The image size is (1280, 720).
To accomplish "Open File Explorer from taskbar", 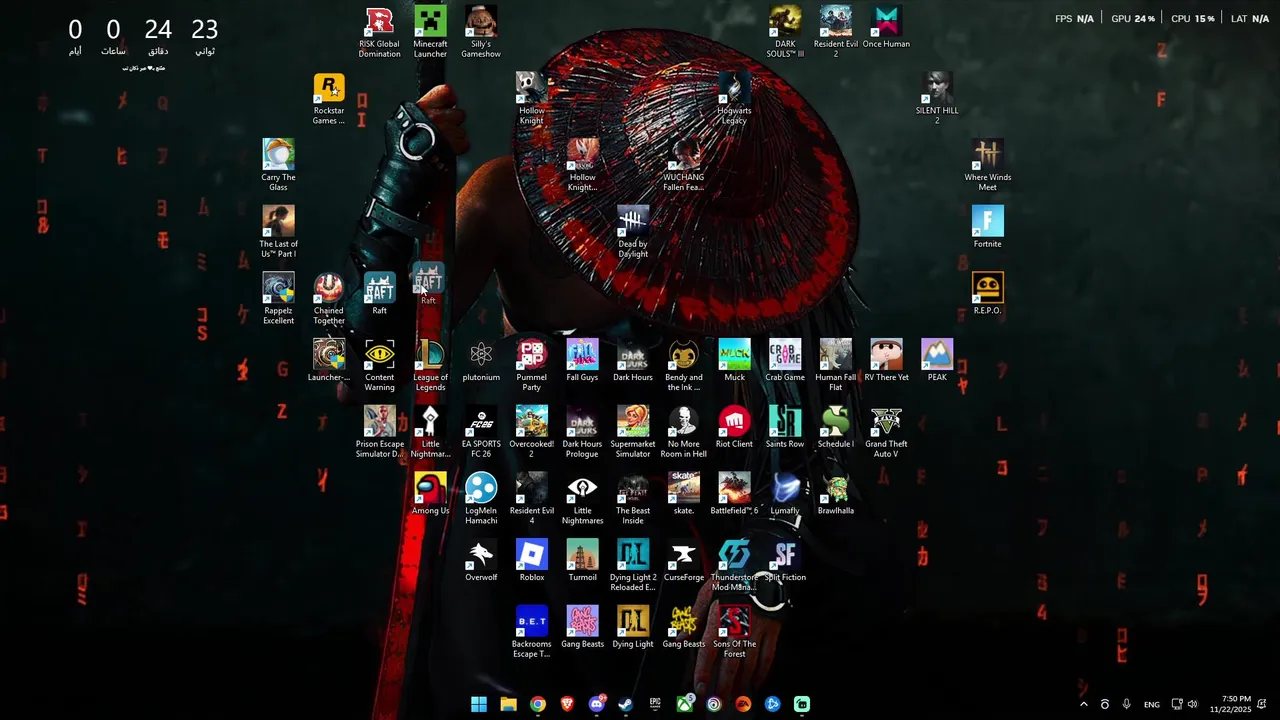I will (508, 704).
